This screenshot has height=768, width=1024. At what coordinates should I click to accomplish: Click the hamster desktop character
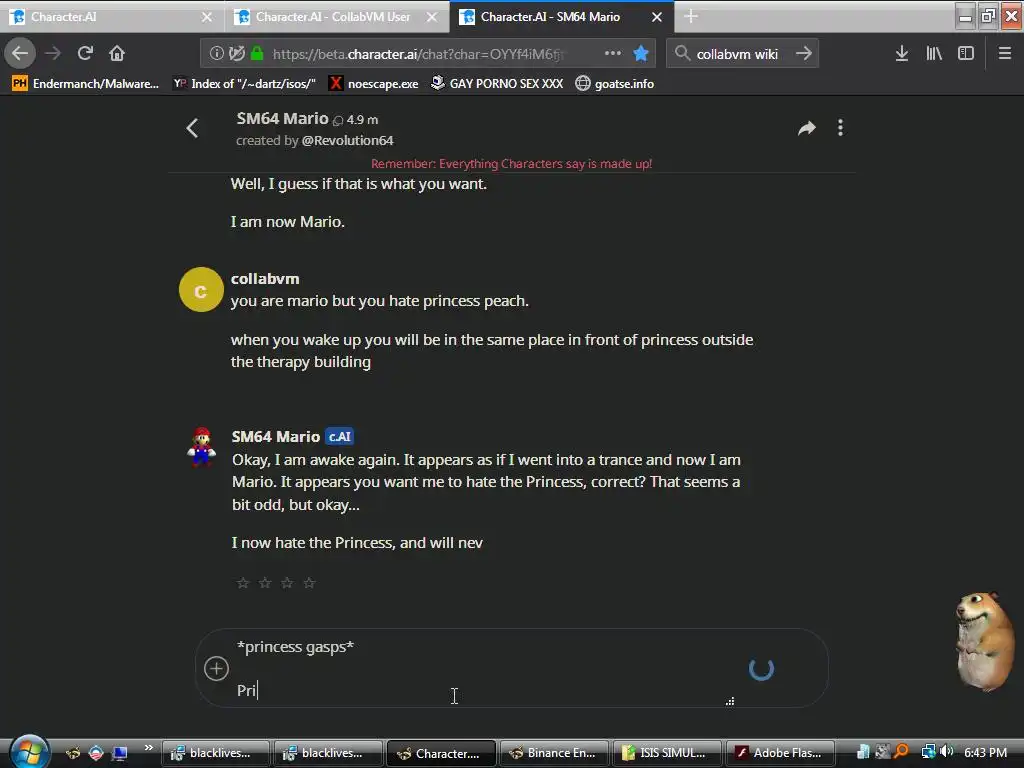pyautogui.click(x=985, y=640)
